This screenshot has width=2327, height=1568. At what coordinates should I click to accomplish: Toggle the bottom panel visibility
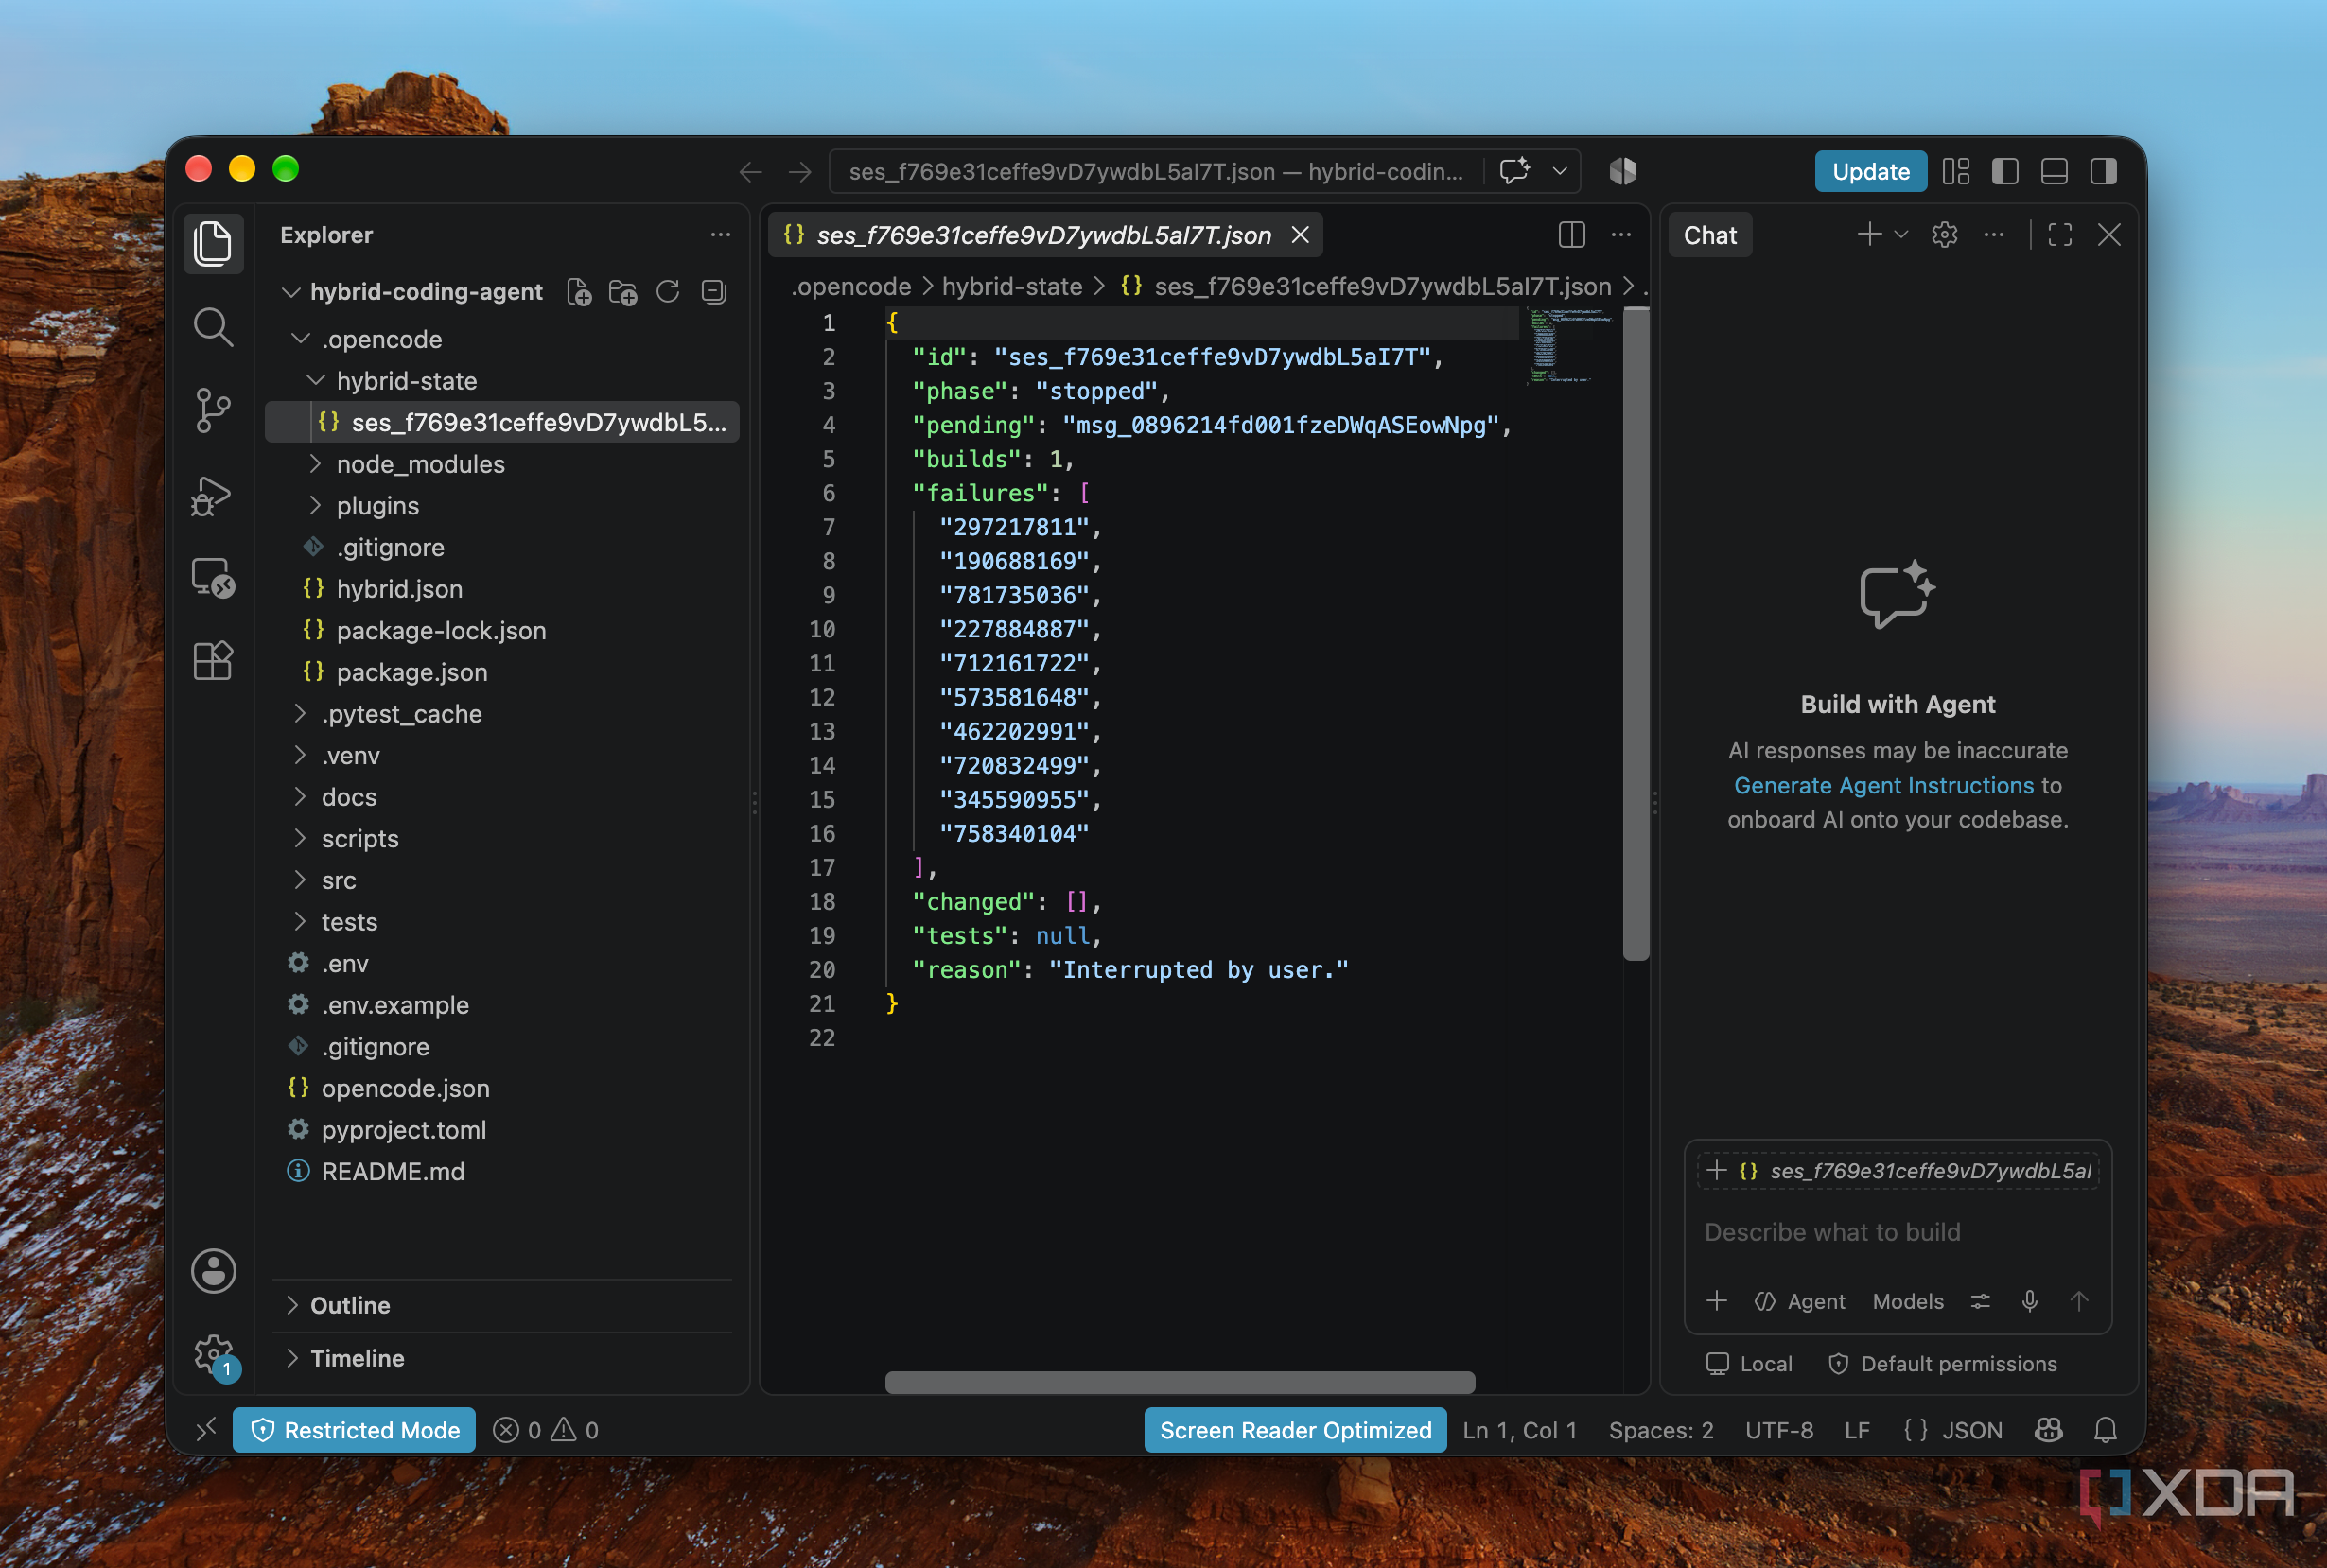tap(2054, 171)
